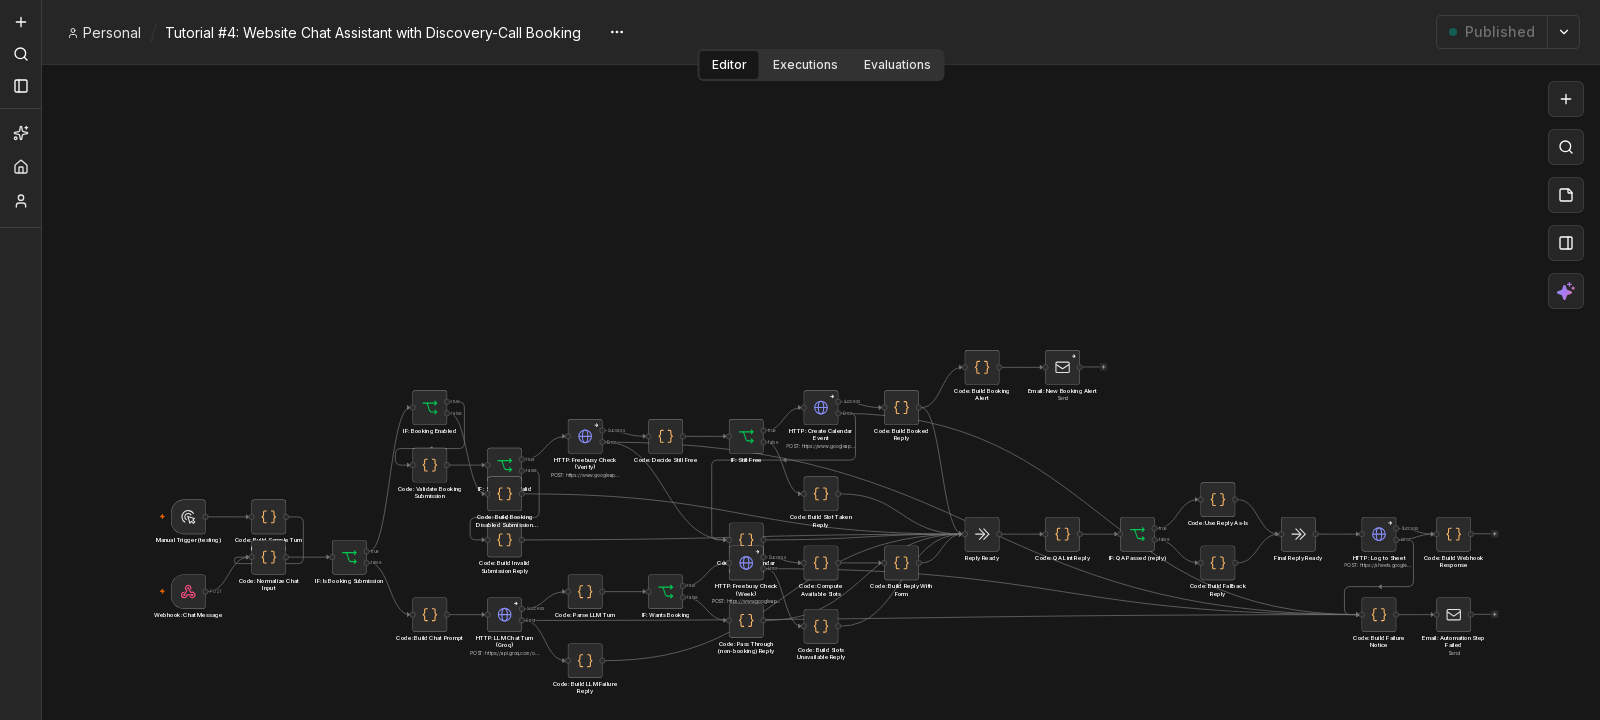Screen dimensions: 1600x720
Task: Open the Code: Validate Booking Submission node
Action: 430,465
